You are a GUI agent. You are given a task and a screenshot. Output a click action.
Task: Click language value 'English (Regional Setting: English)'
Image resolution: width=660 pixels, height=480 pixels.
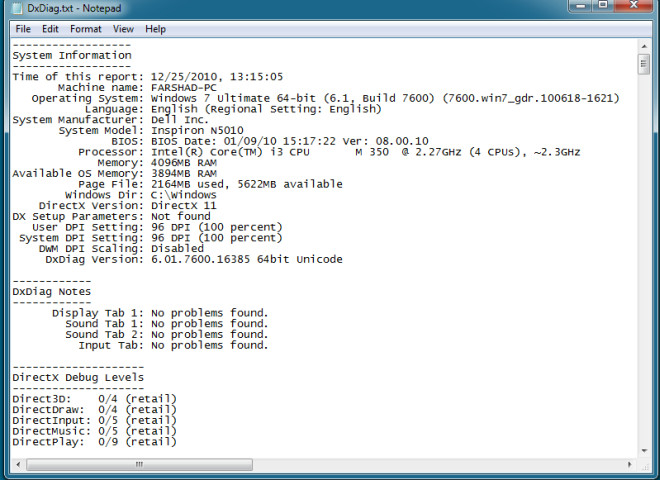[266, 109]
